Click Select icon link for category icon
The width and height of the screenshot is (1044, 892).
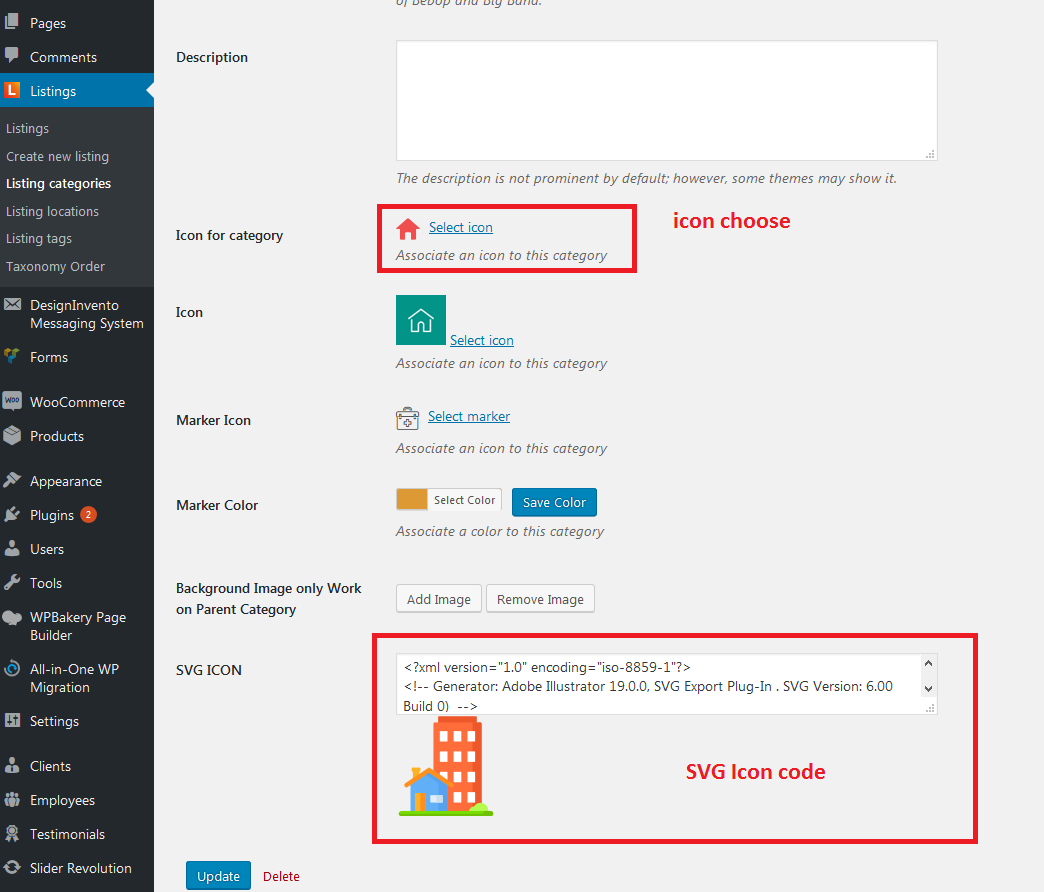coord(461,227)
